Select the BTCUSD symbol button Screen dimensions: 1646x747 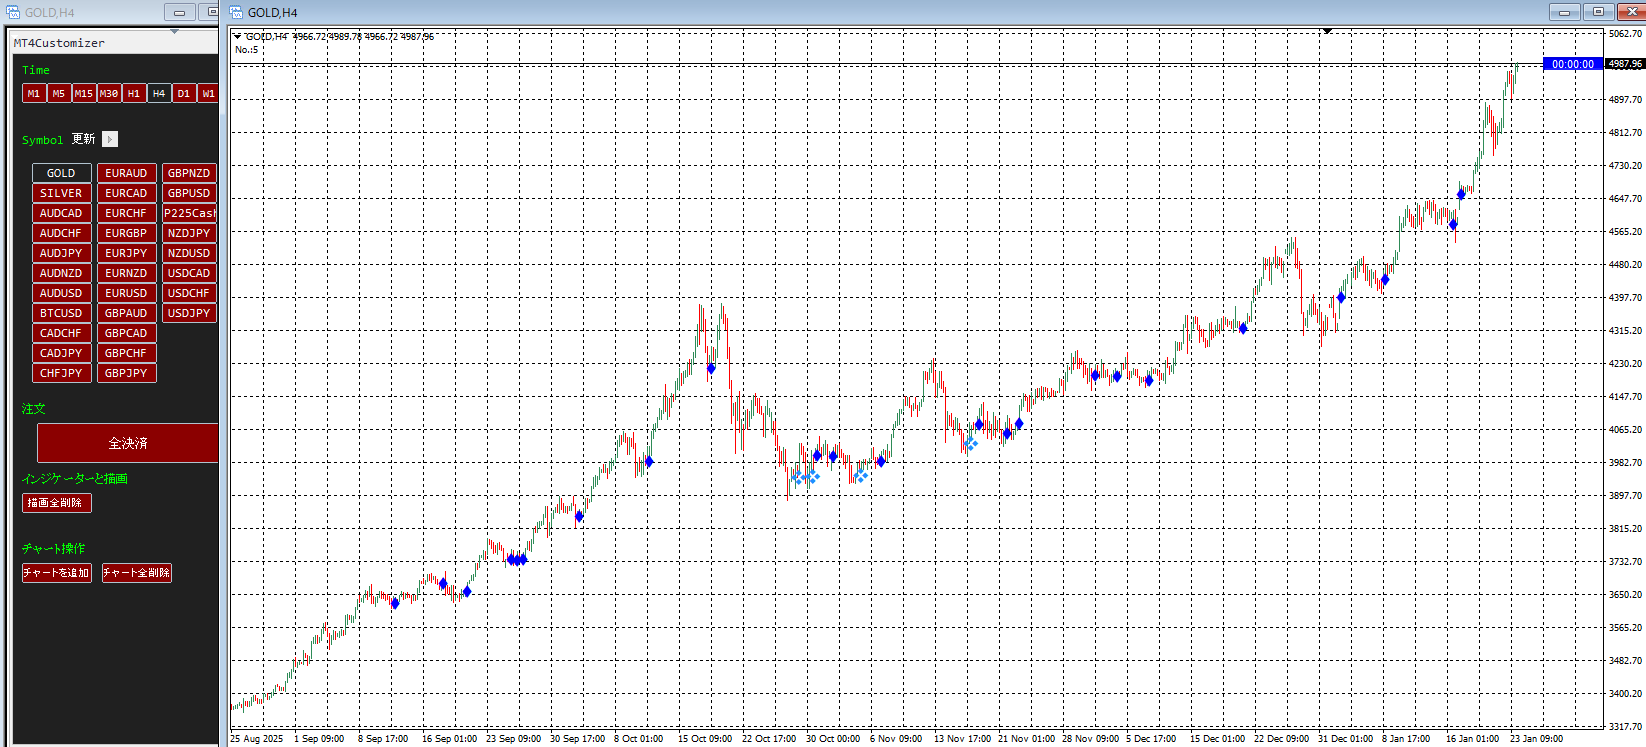[x=61, y=313]
